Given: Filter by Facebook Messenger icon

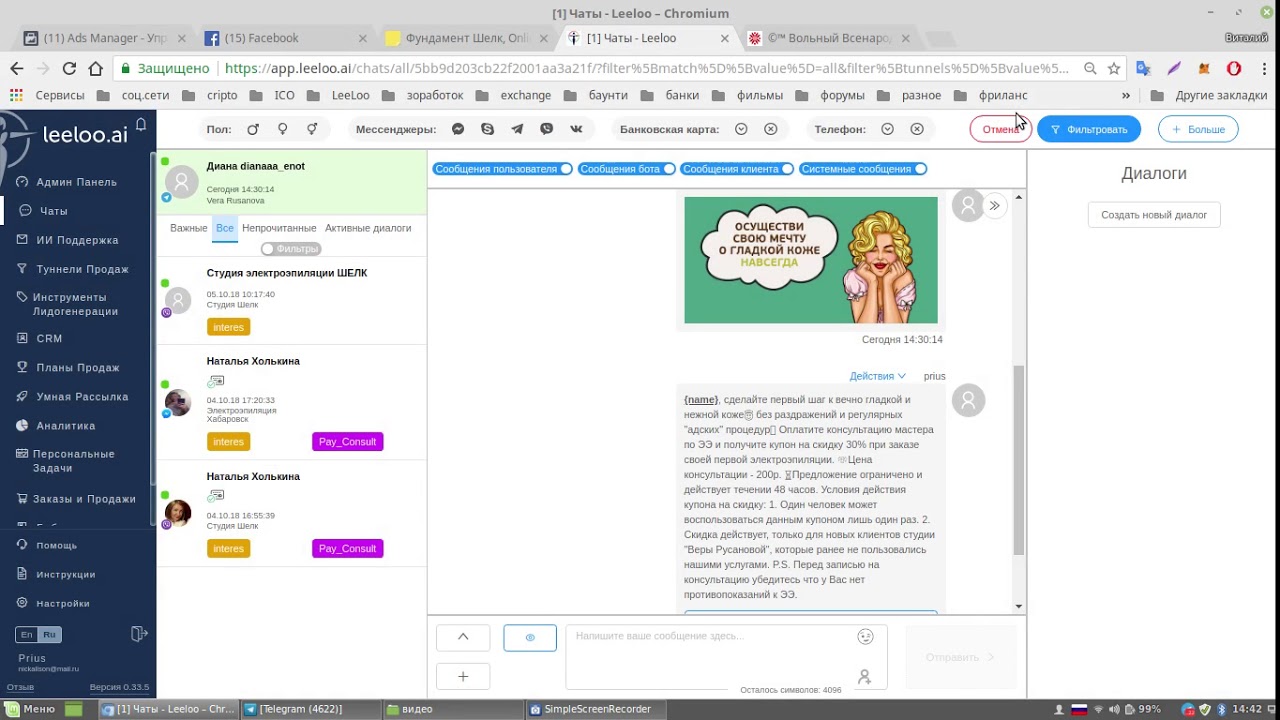Looking at the screenshot, I should [458, 129].
